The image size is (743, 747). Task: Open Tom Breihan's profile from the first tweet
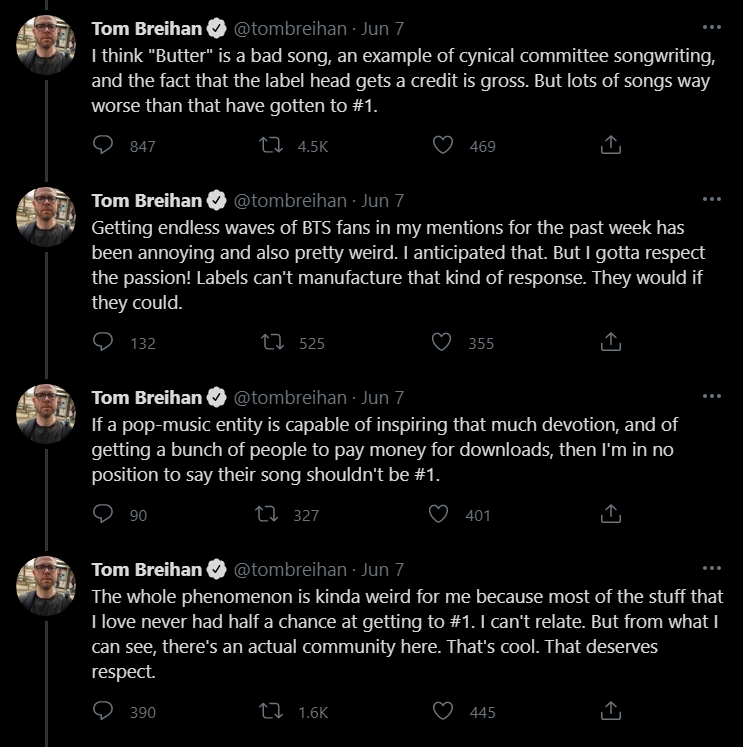[x=147, y=27]
